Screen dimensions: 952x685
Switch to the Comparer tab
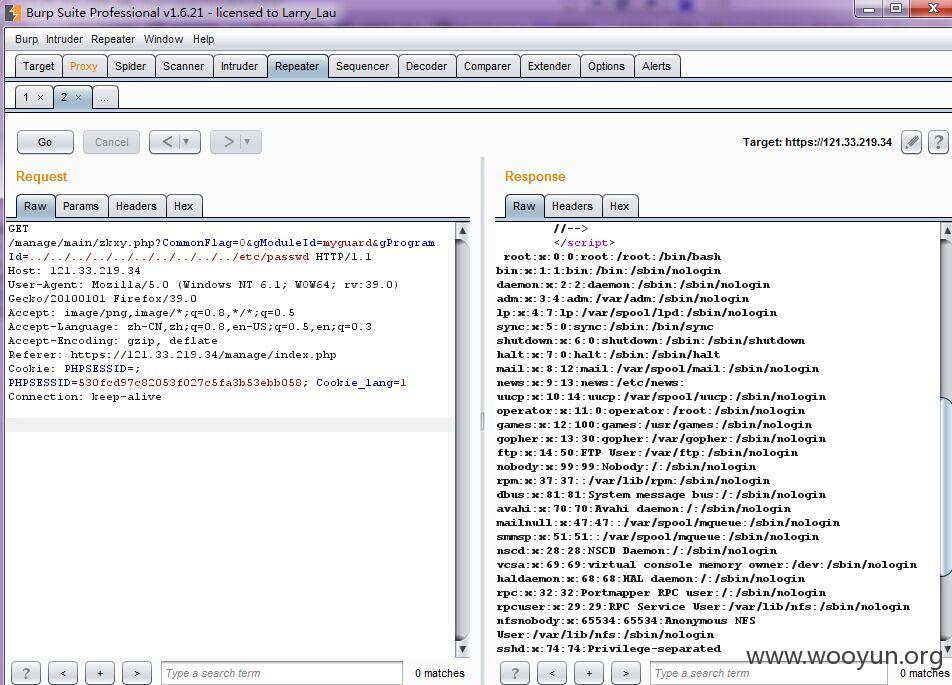pos(488,66)
